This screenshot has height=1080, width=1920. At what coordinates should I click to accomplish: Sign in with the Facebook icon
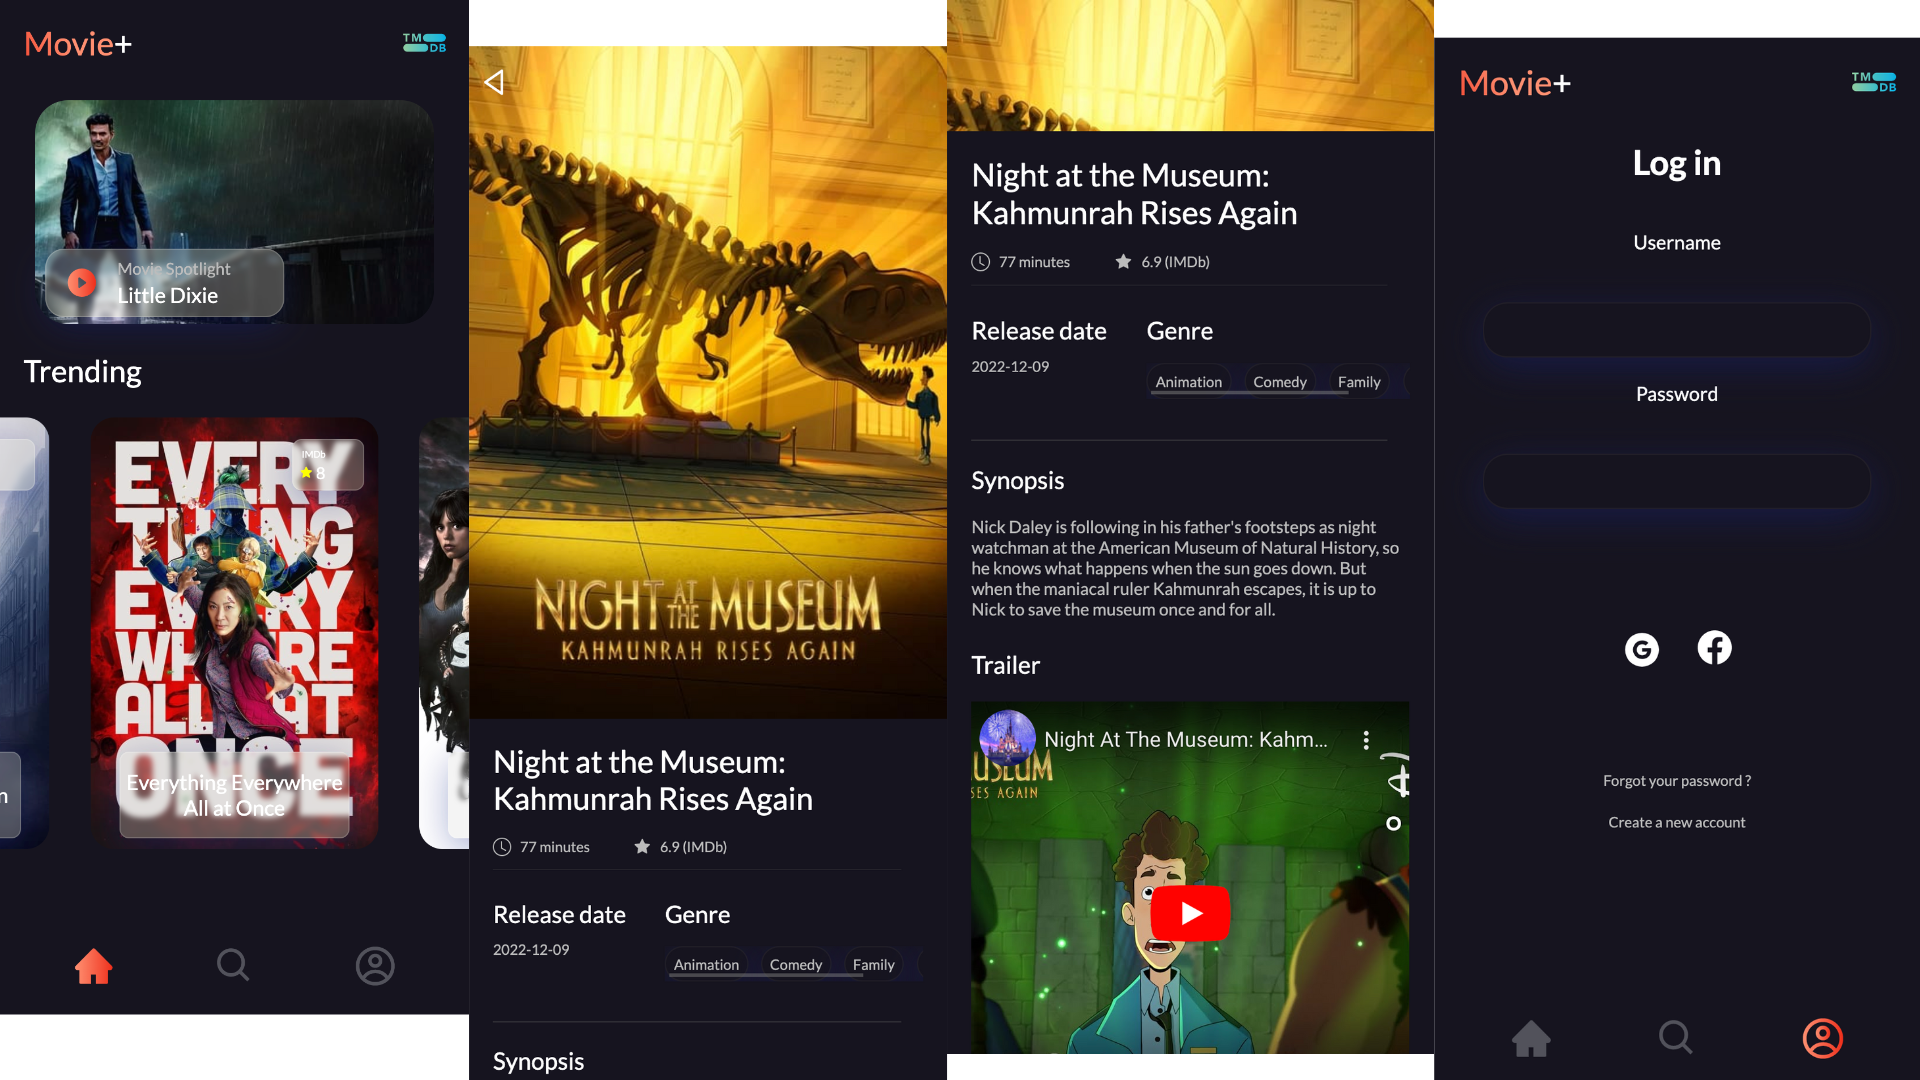(1714, 647)
